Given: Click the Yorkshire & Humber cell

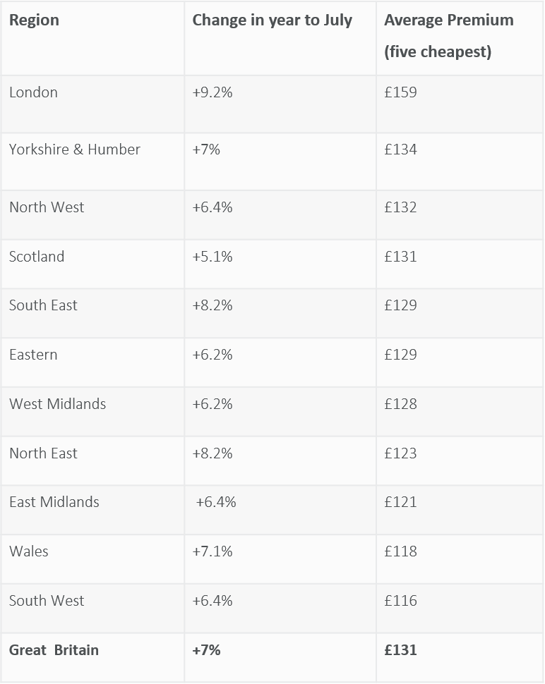Looking at the screenshot, I should tap(75, 150).
